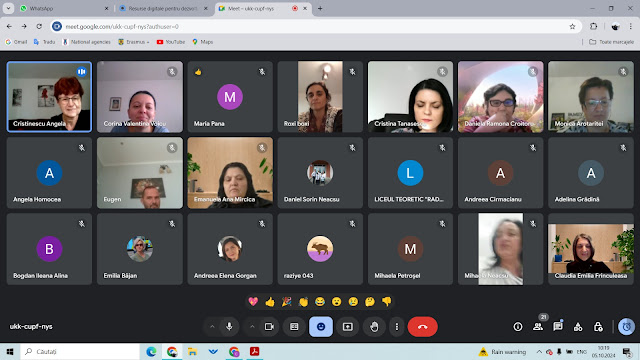The height and width of the screenshot is (360, 640).
Task: Toggle the camera button in call controls
Action: [269, 327]
